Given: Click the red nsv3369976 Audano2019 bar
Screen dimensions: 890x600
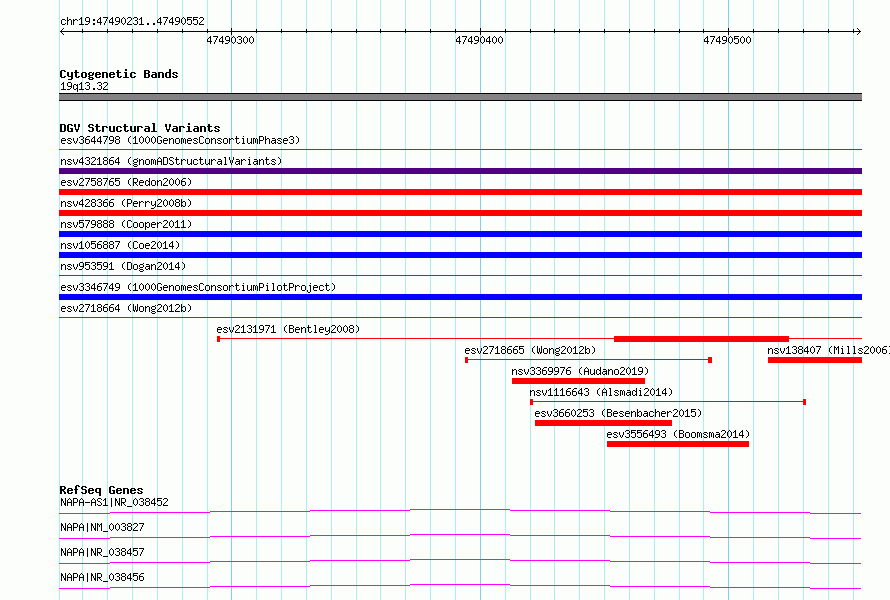Looking at the screenshot, I should point(578,381).
